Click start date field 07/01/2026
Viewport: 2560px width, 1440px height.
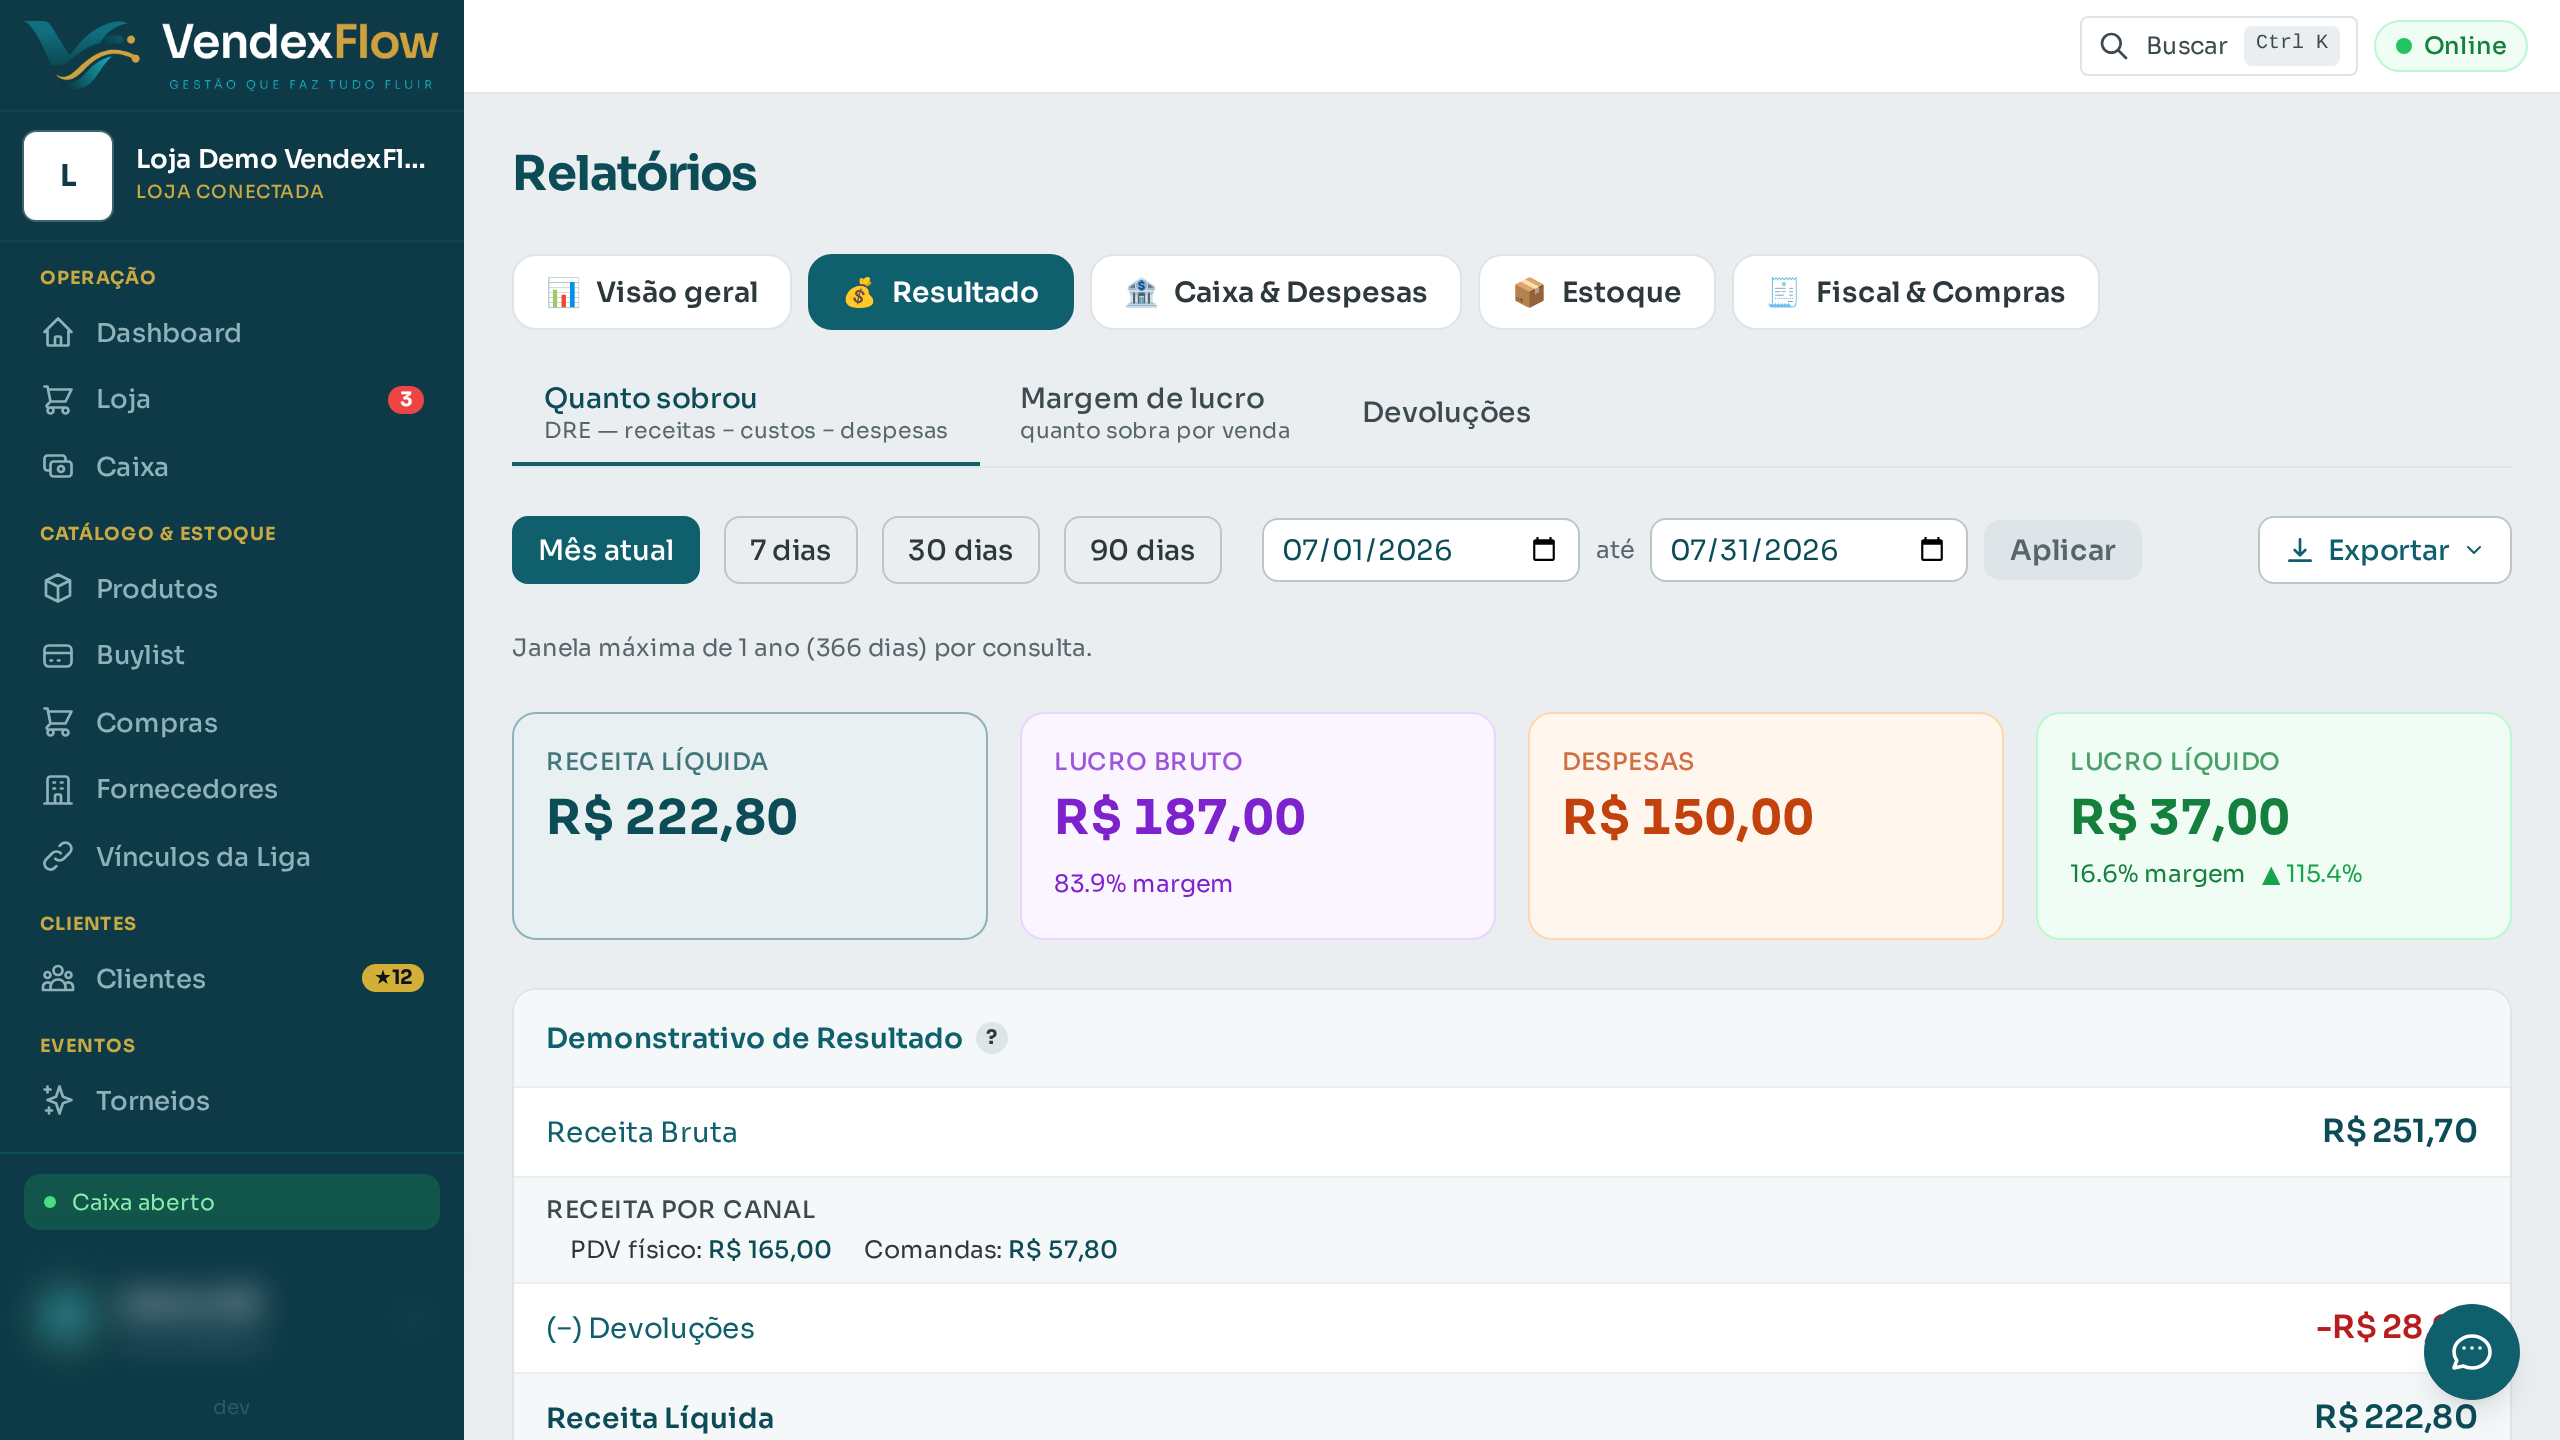[1421, 550]
